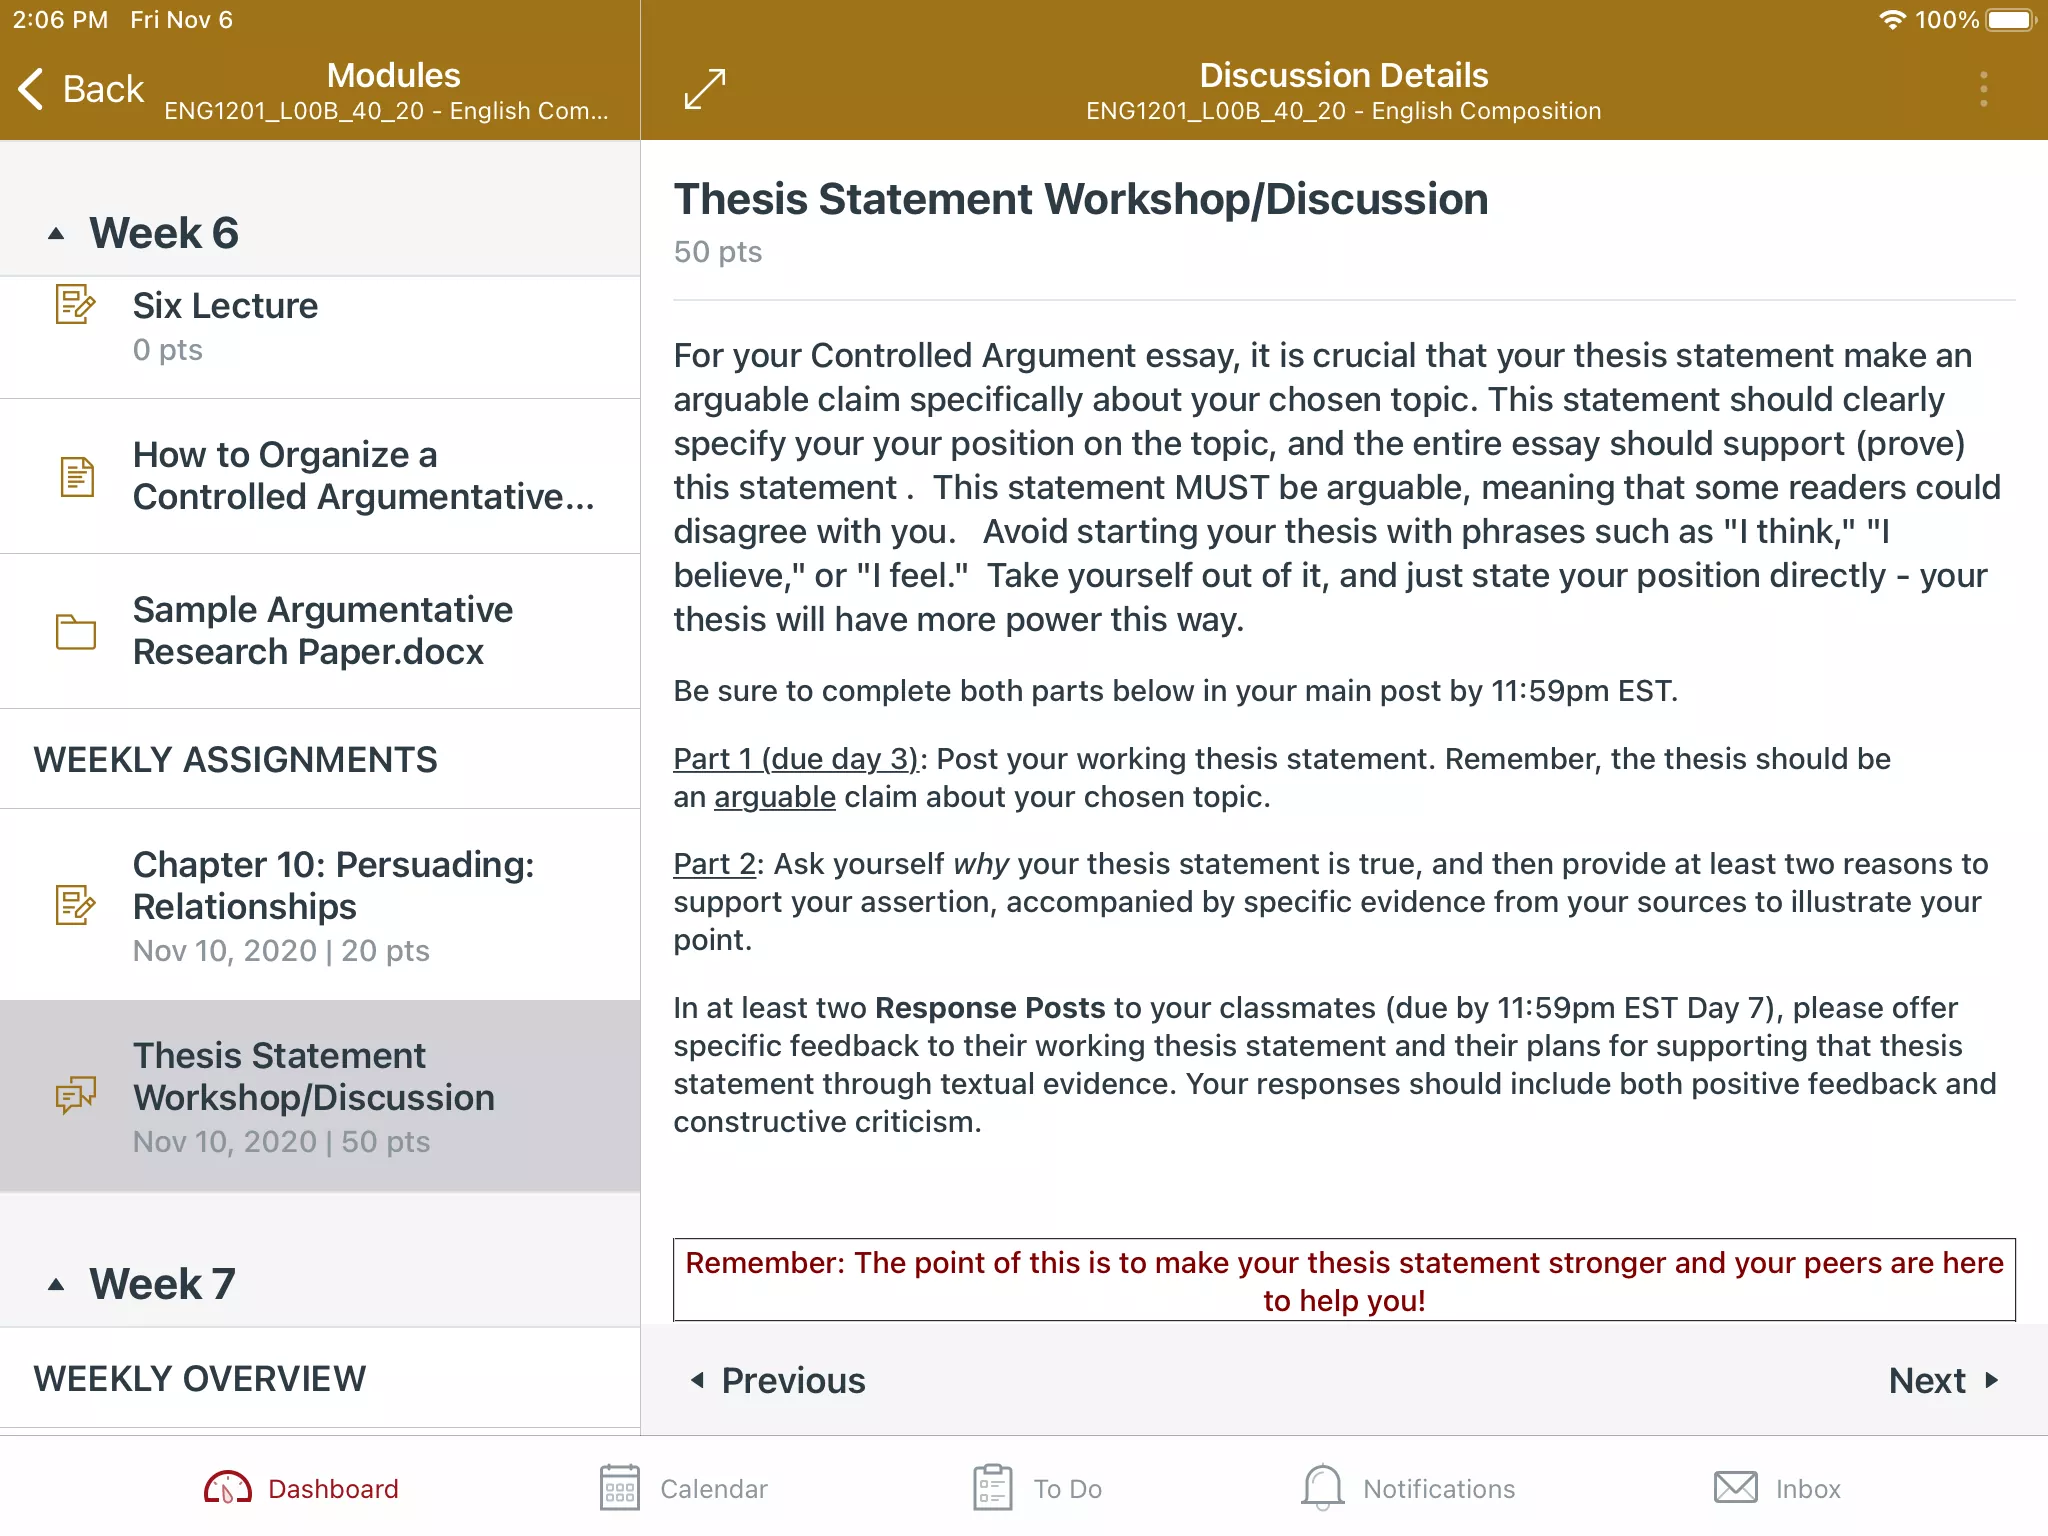Open the Calendar tab
This screenshot has height=1536, width=2048.
(683, 1488)
